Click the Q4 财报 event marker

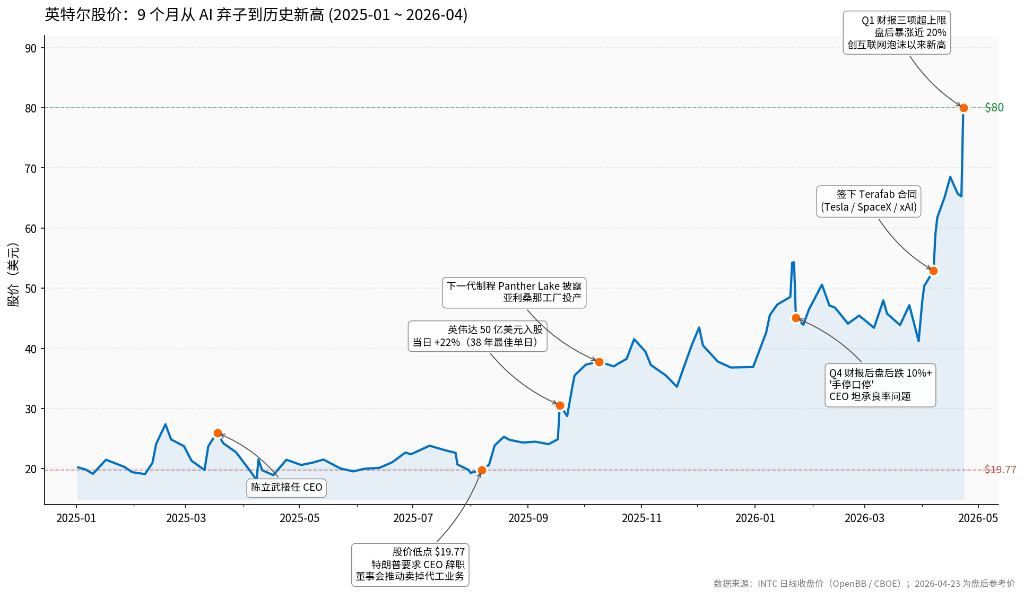pyautogui.click(x=797, y=318)
